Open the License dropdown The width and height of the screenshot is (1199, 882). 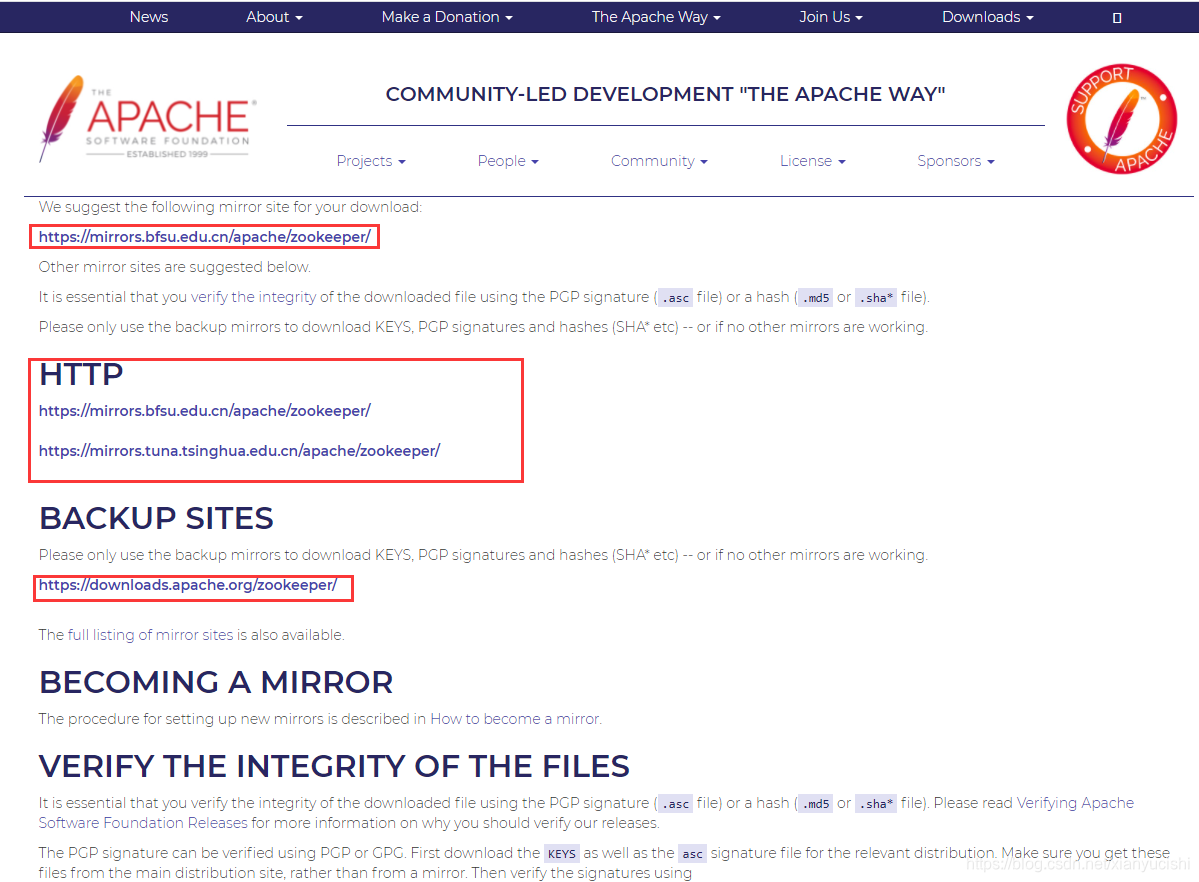tap(812, 161)
